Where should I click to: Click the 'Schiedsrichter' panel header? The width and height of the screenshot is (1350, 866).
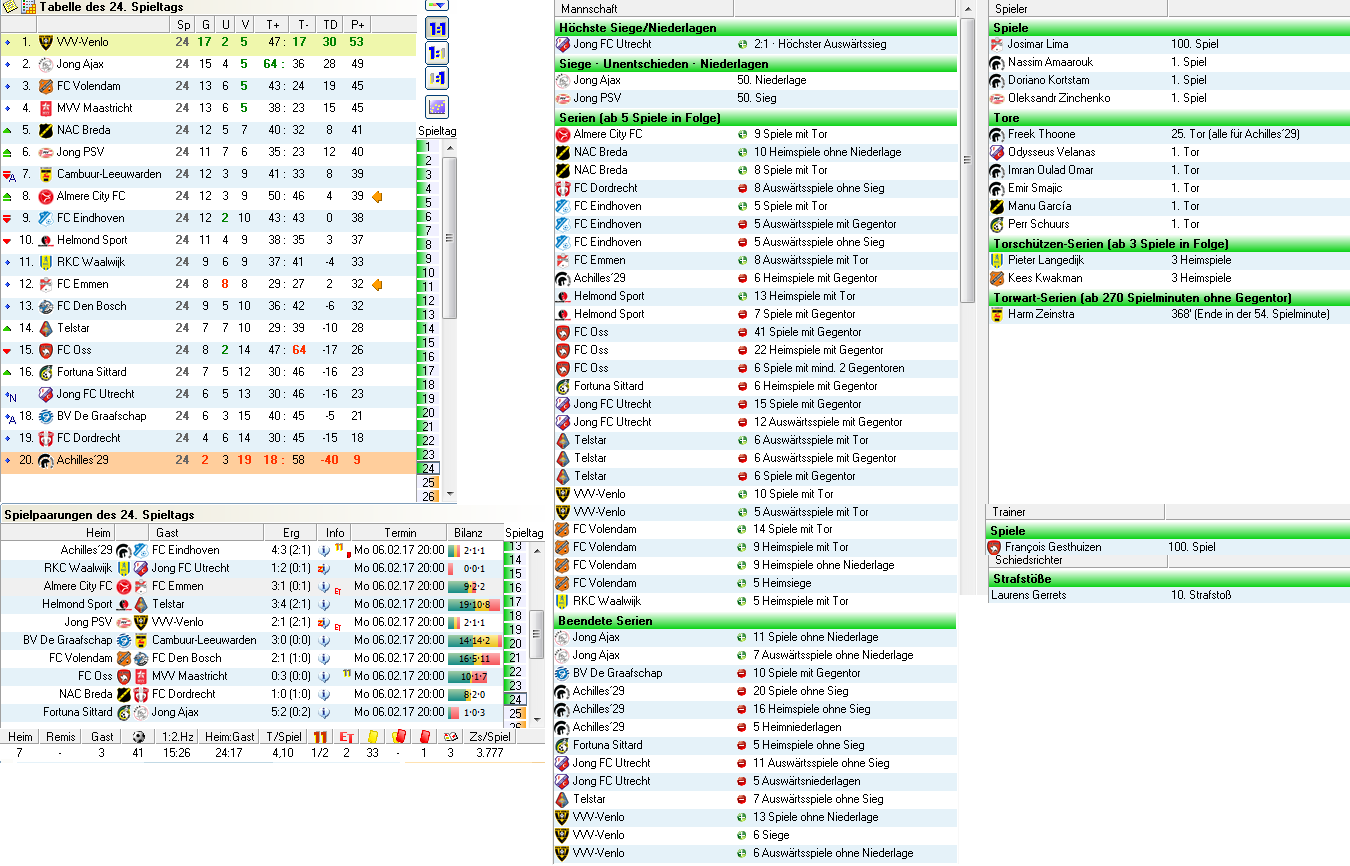pyautogui.click(x=1077, y=561)
